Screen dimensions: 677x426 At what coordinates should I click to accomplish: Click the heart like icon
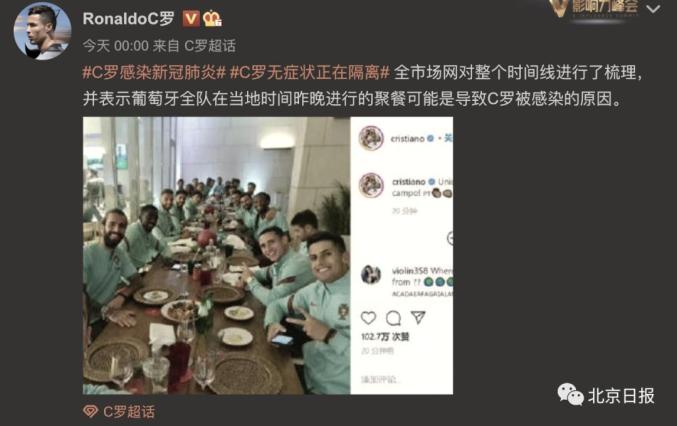pyautogui.click(x=368, y=318)
